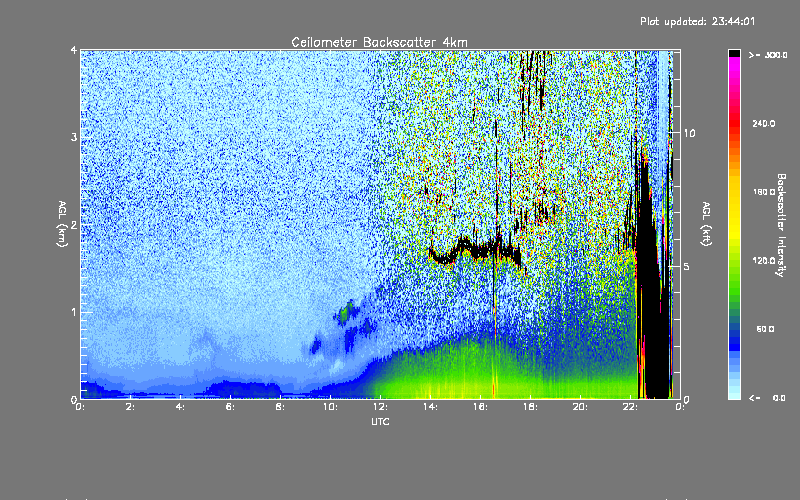Click the 120.0 colorbar value
Image resolution: width=800 pixels, height=500 pixels.
point(764,260)
